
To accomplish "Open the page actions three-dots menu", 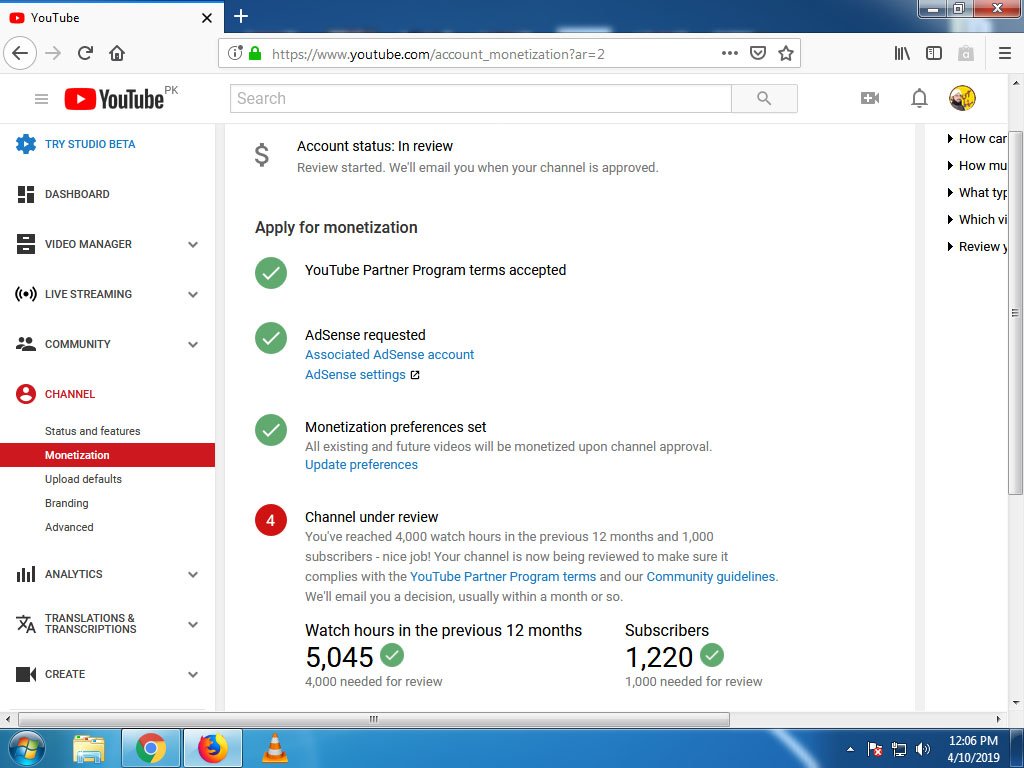I will 729,53.
